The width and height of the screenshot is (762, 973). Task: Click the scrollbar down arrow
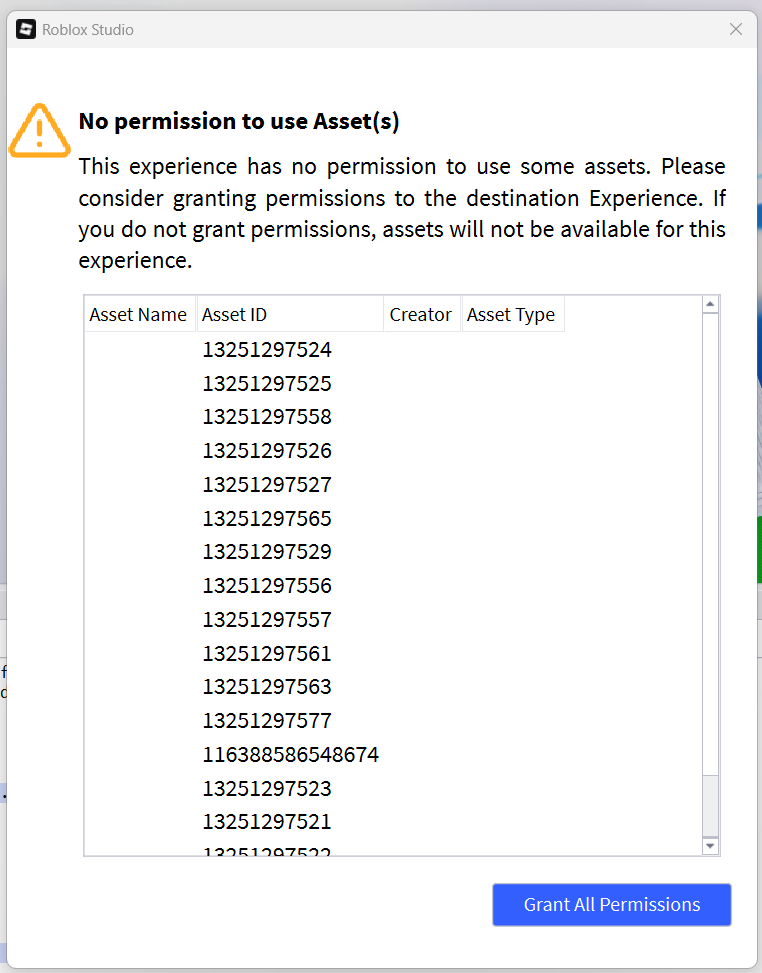(710, 846)
